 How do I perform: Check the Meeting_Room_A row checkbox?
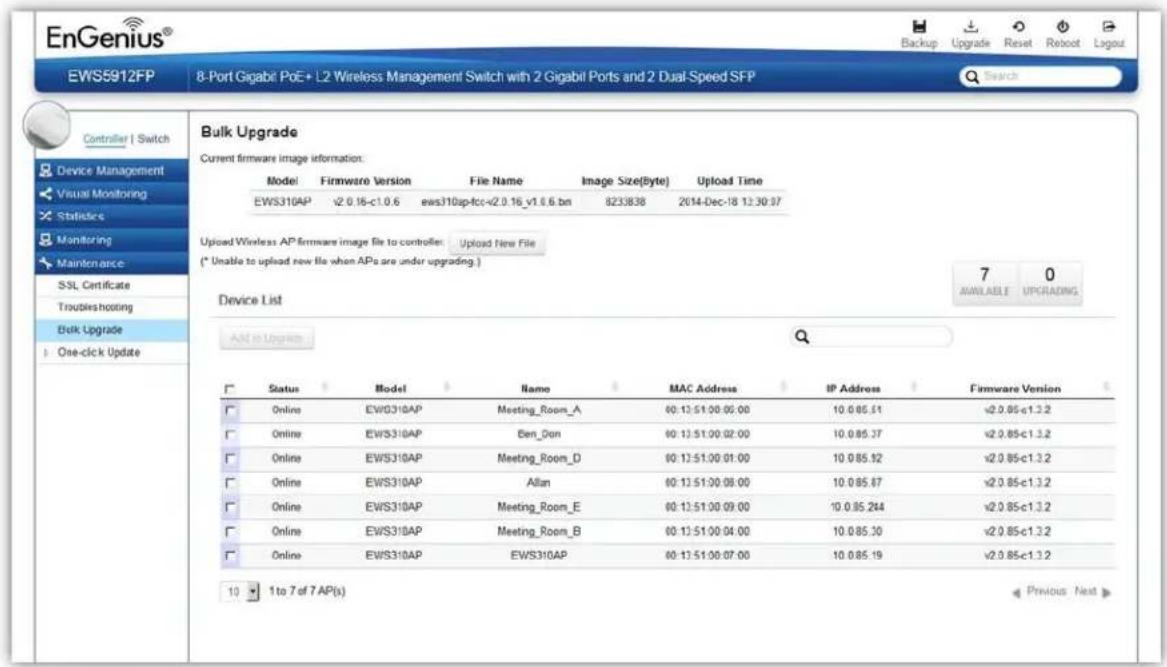[230, 410]
